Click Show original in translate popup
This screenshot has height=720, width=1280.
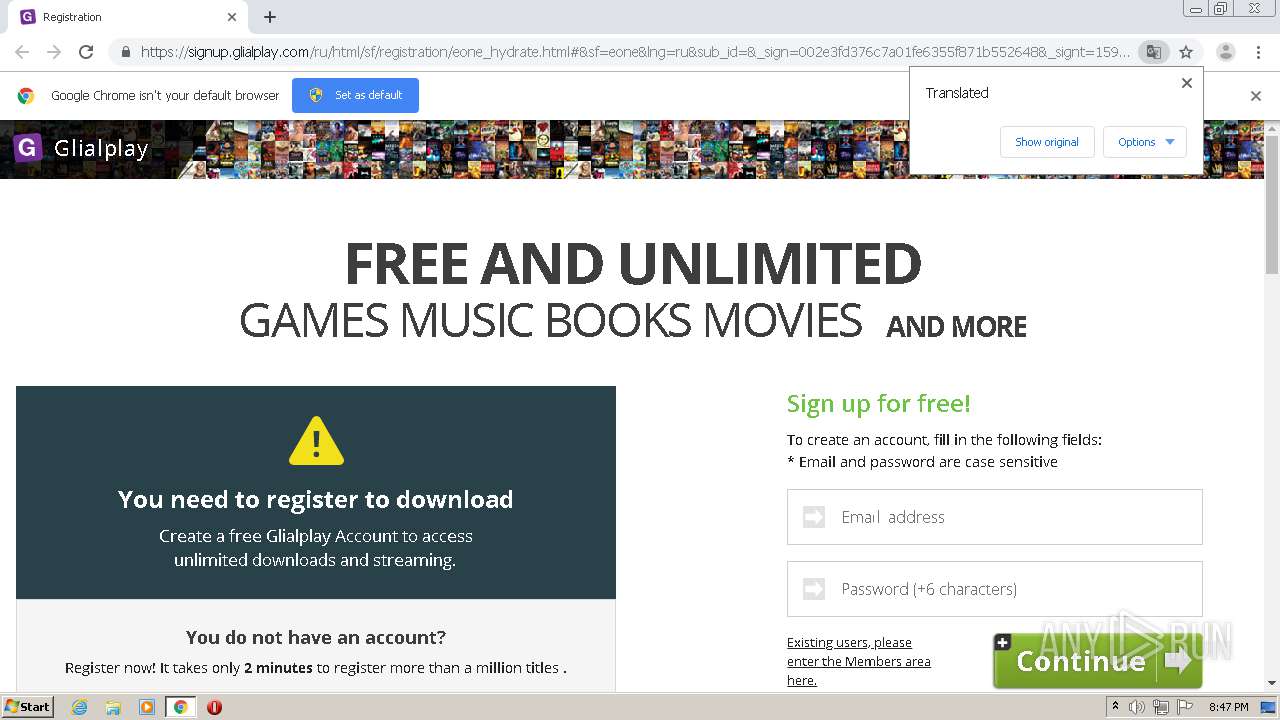point(1047,142)
